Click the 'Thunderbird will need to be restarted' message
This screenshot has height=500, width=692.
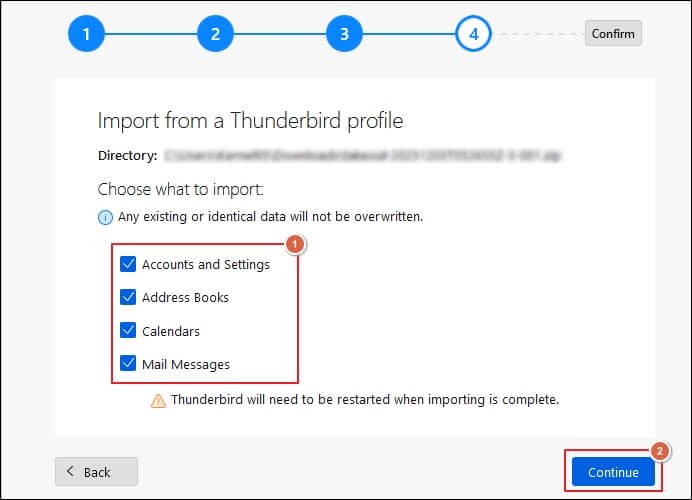[365, 400]
